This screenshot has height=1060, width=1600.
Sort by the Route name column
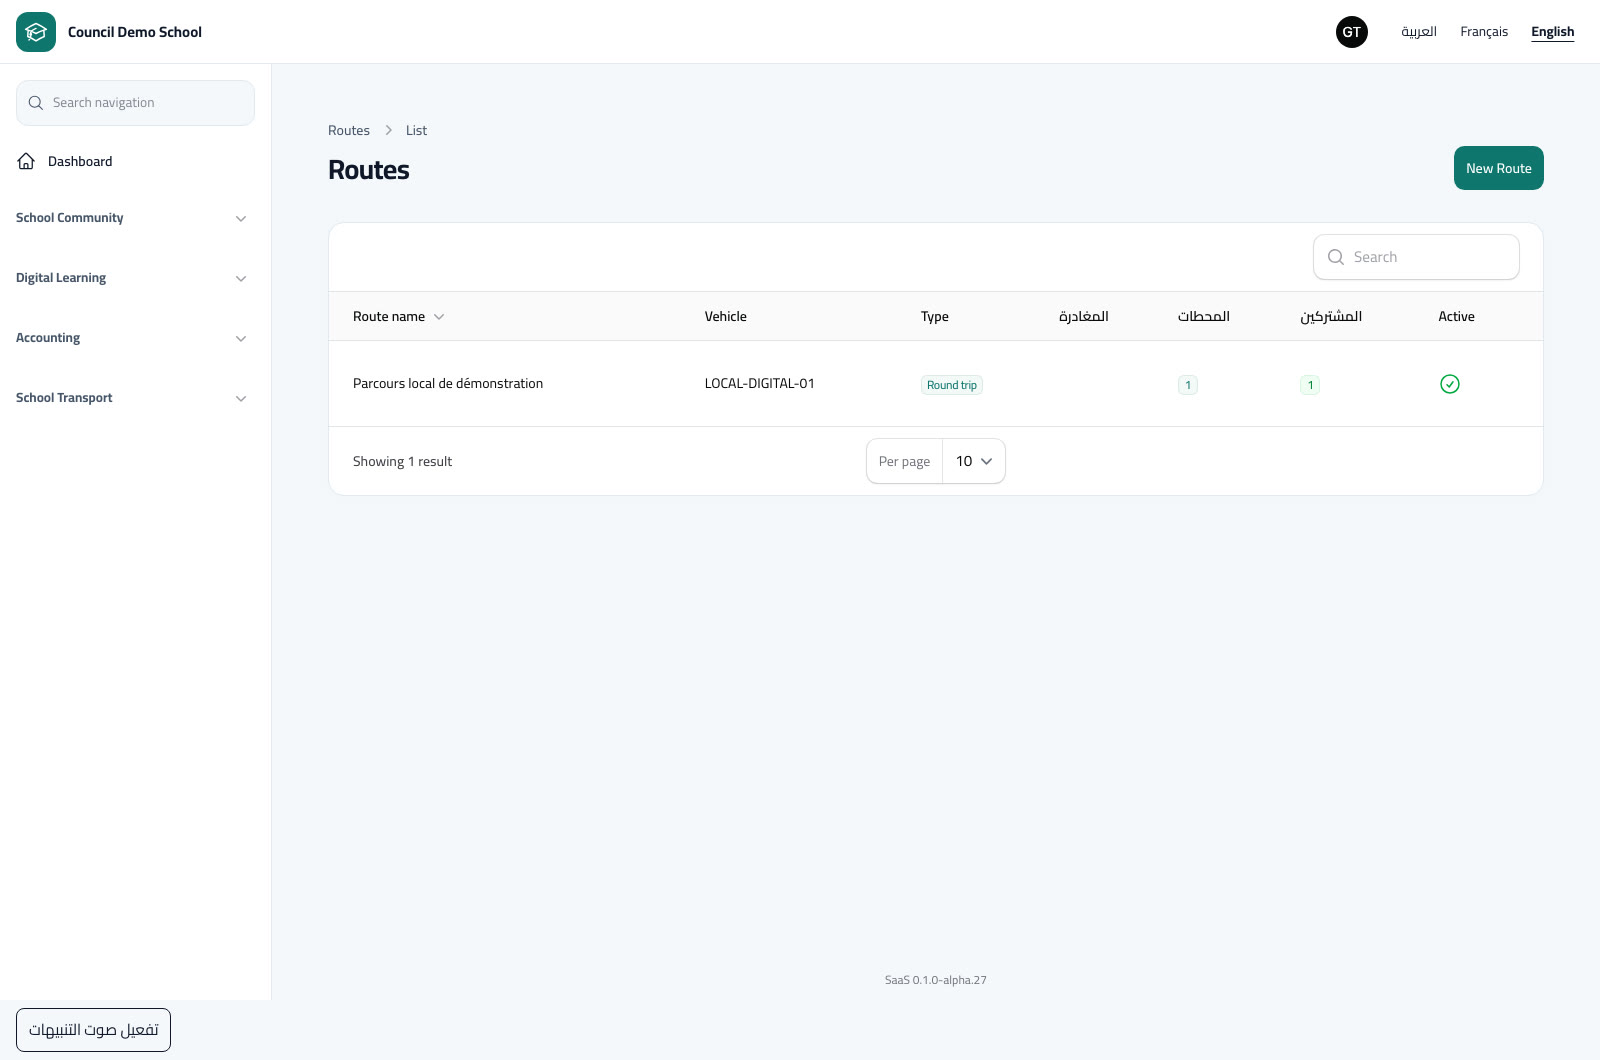pos(398,316)
